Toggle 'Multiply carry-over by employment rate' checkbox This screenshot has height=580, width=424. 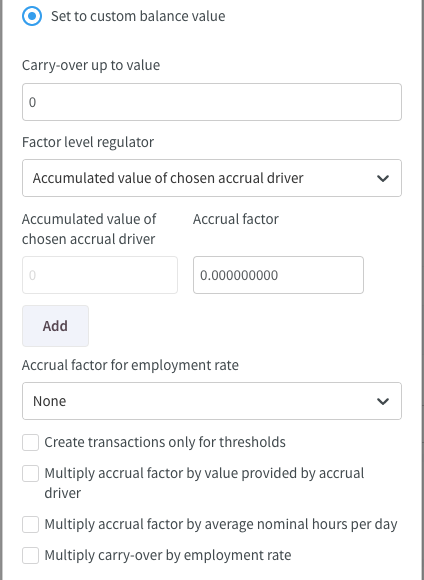pyautogui.click(x=30, y=556)
